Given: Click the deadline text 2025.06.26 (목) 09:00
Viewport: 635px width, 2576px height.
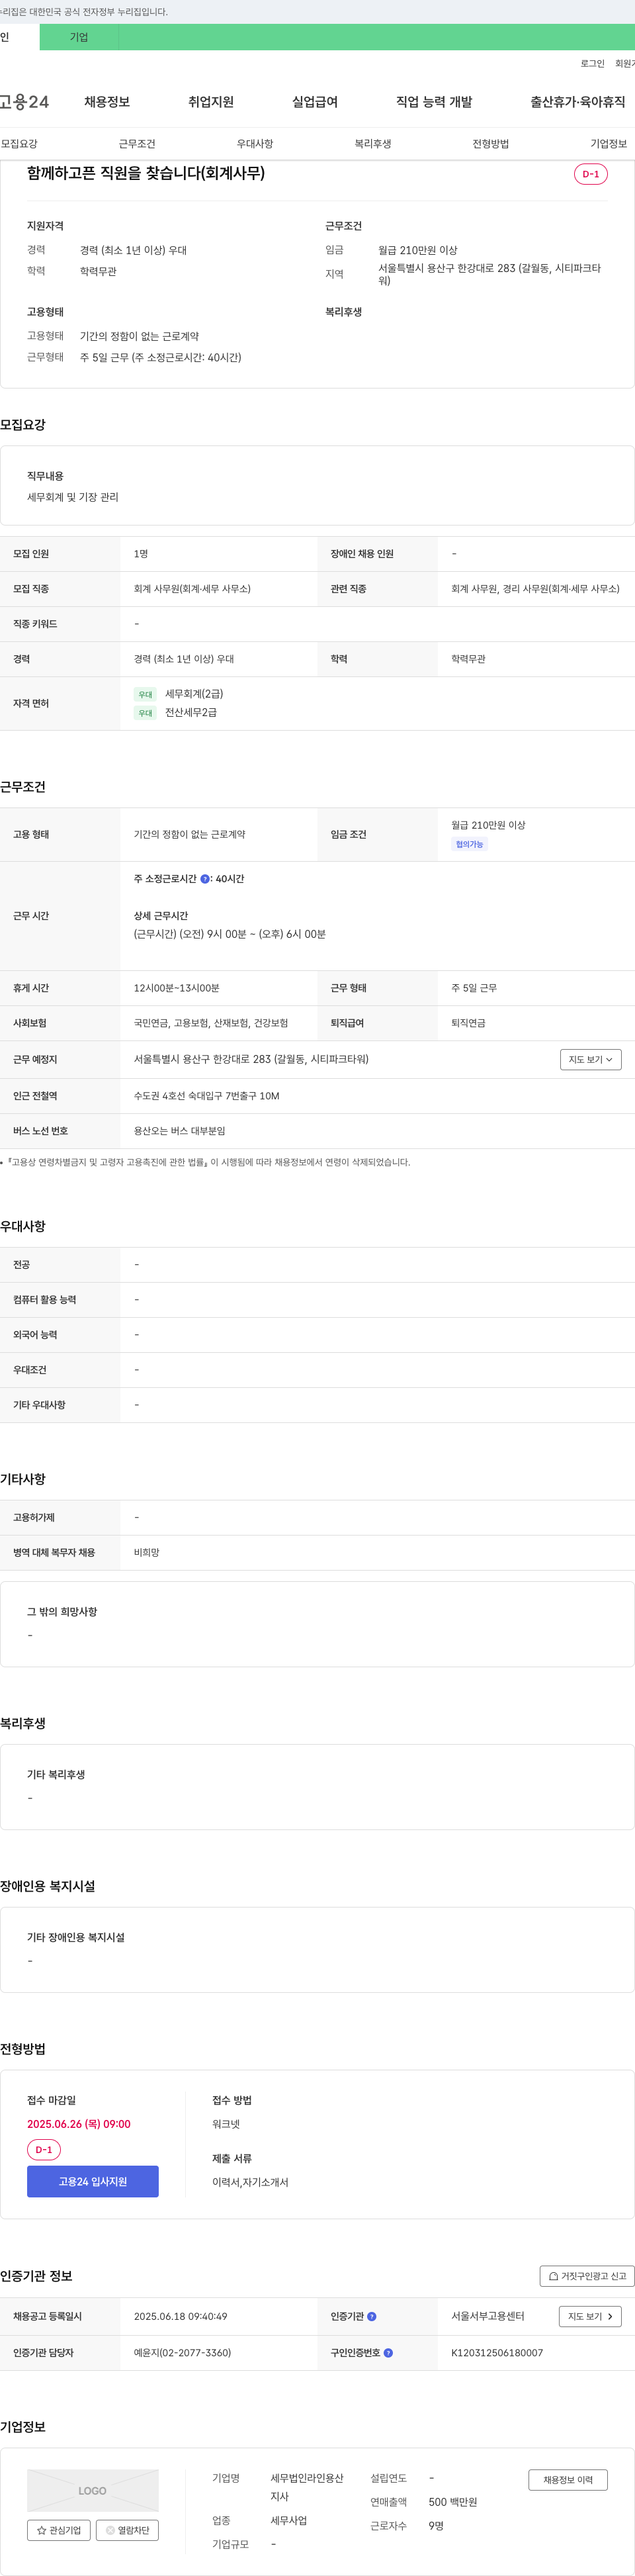Looking at the screenshot, I should (x=79, y=2124).
